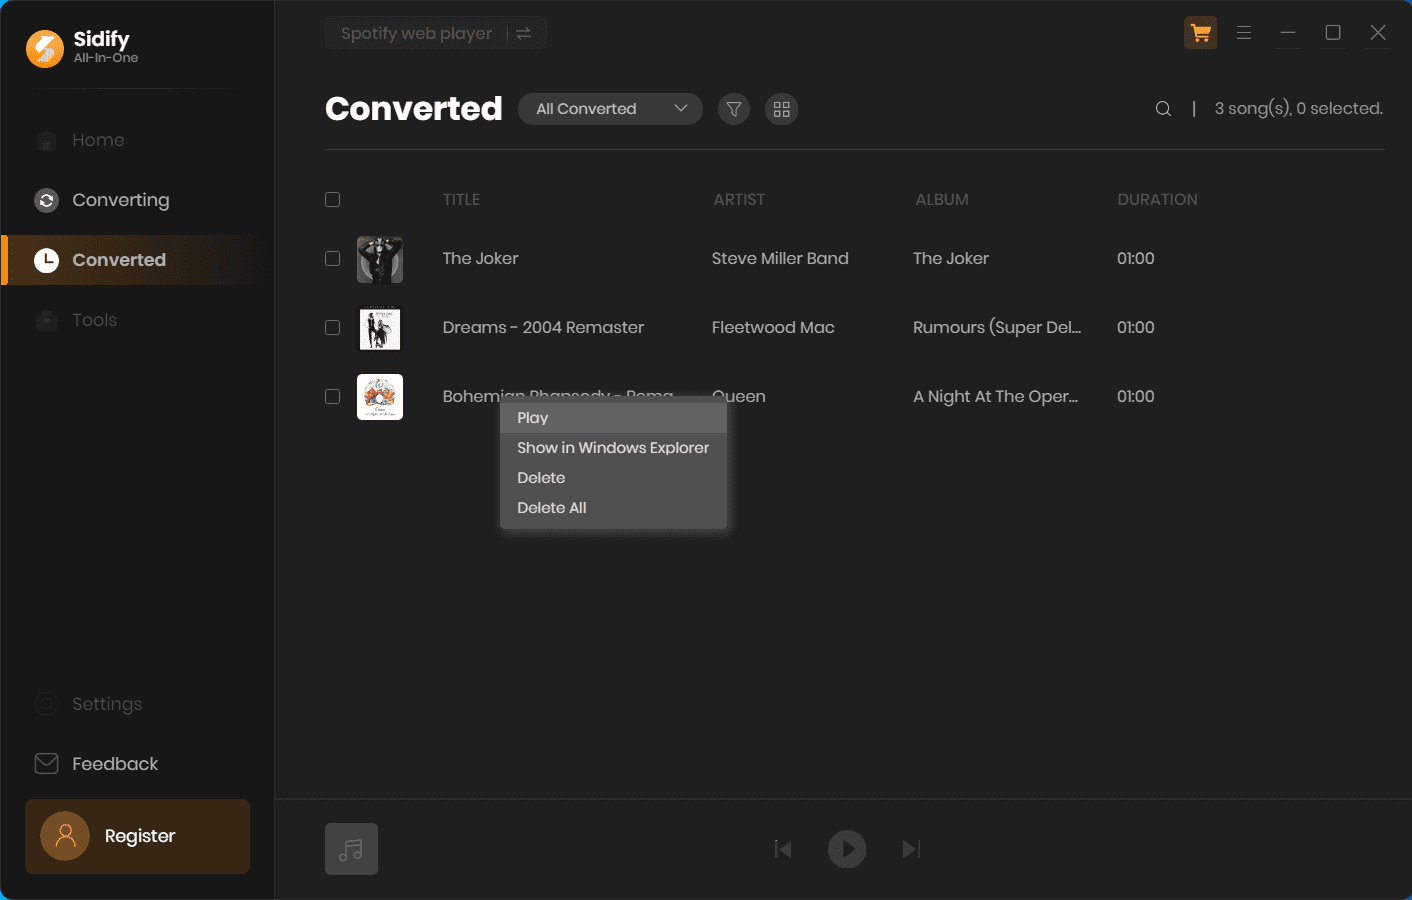Image resolution: width=1412 pixels, height=900 pixels.
Task: Toggle the select-all checkbox in header
Action: click(x=333, y=200)
